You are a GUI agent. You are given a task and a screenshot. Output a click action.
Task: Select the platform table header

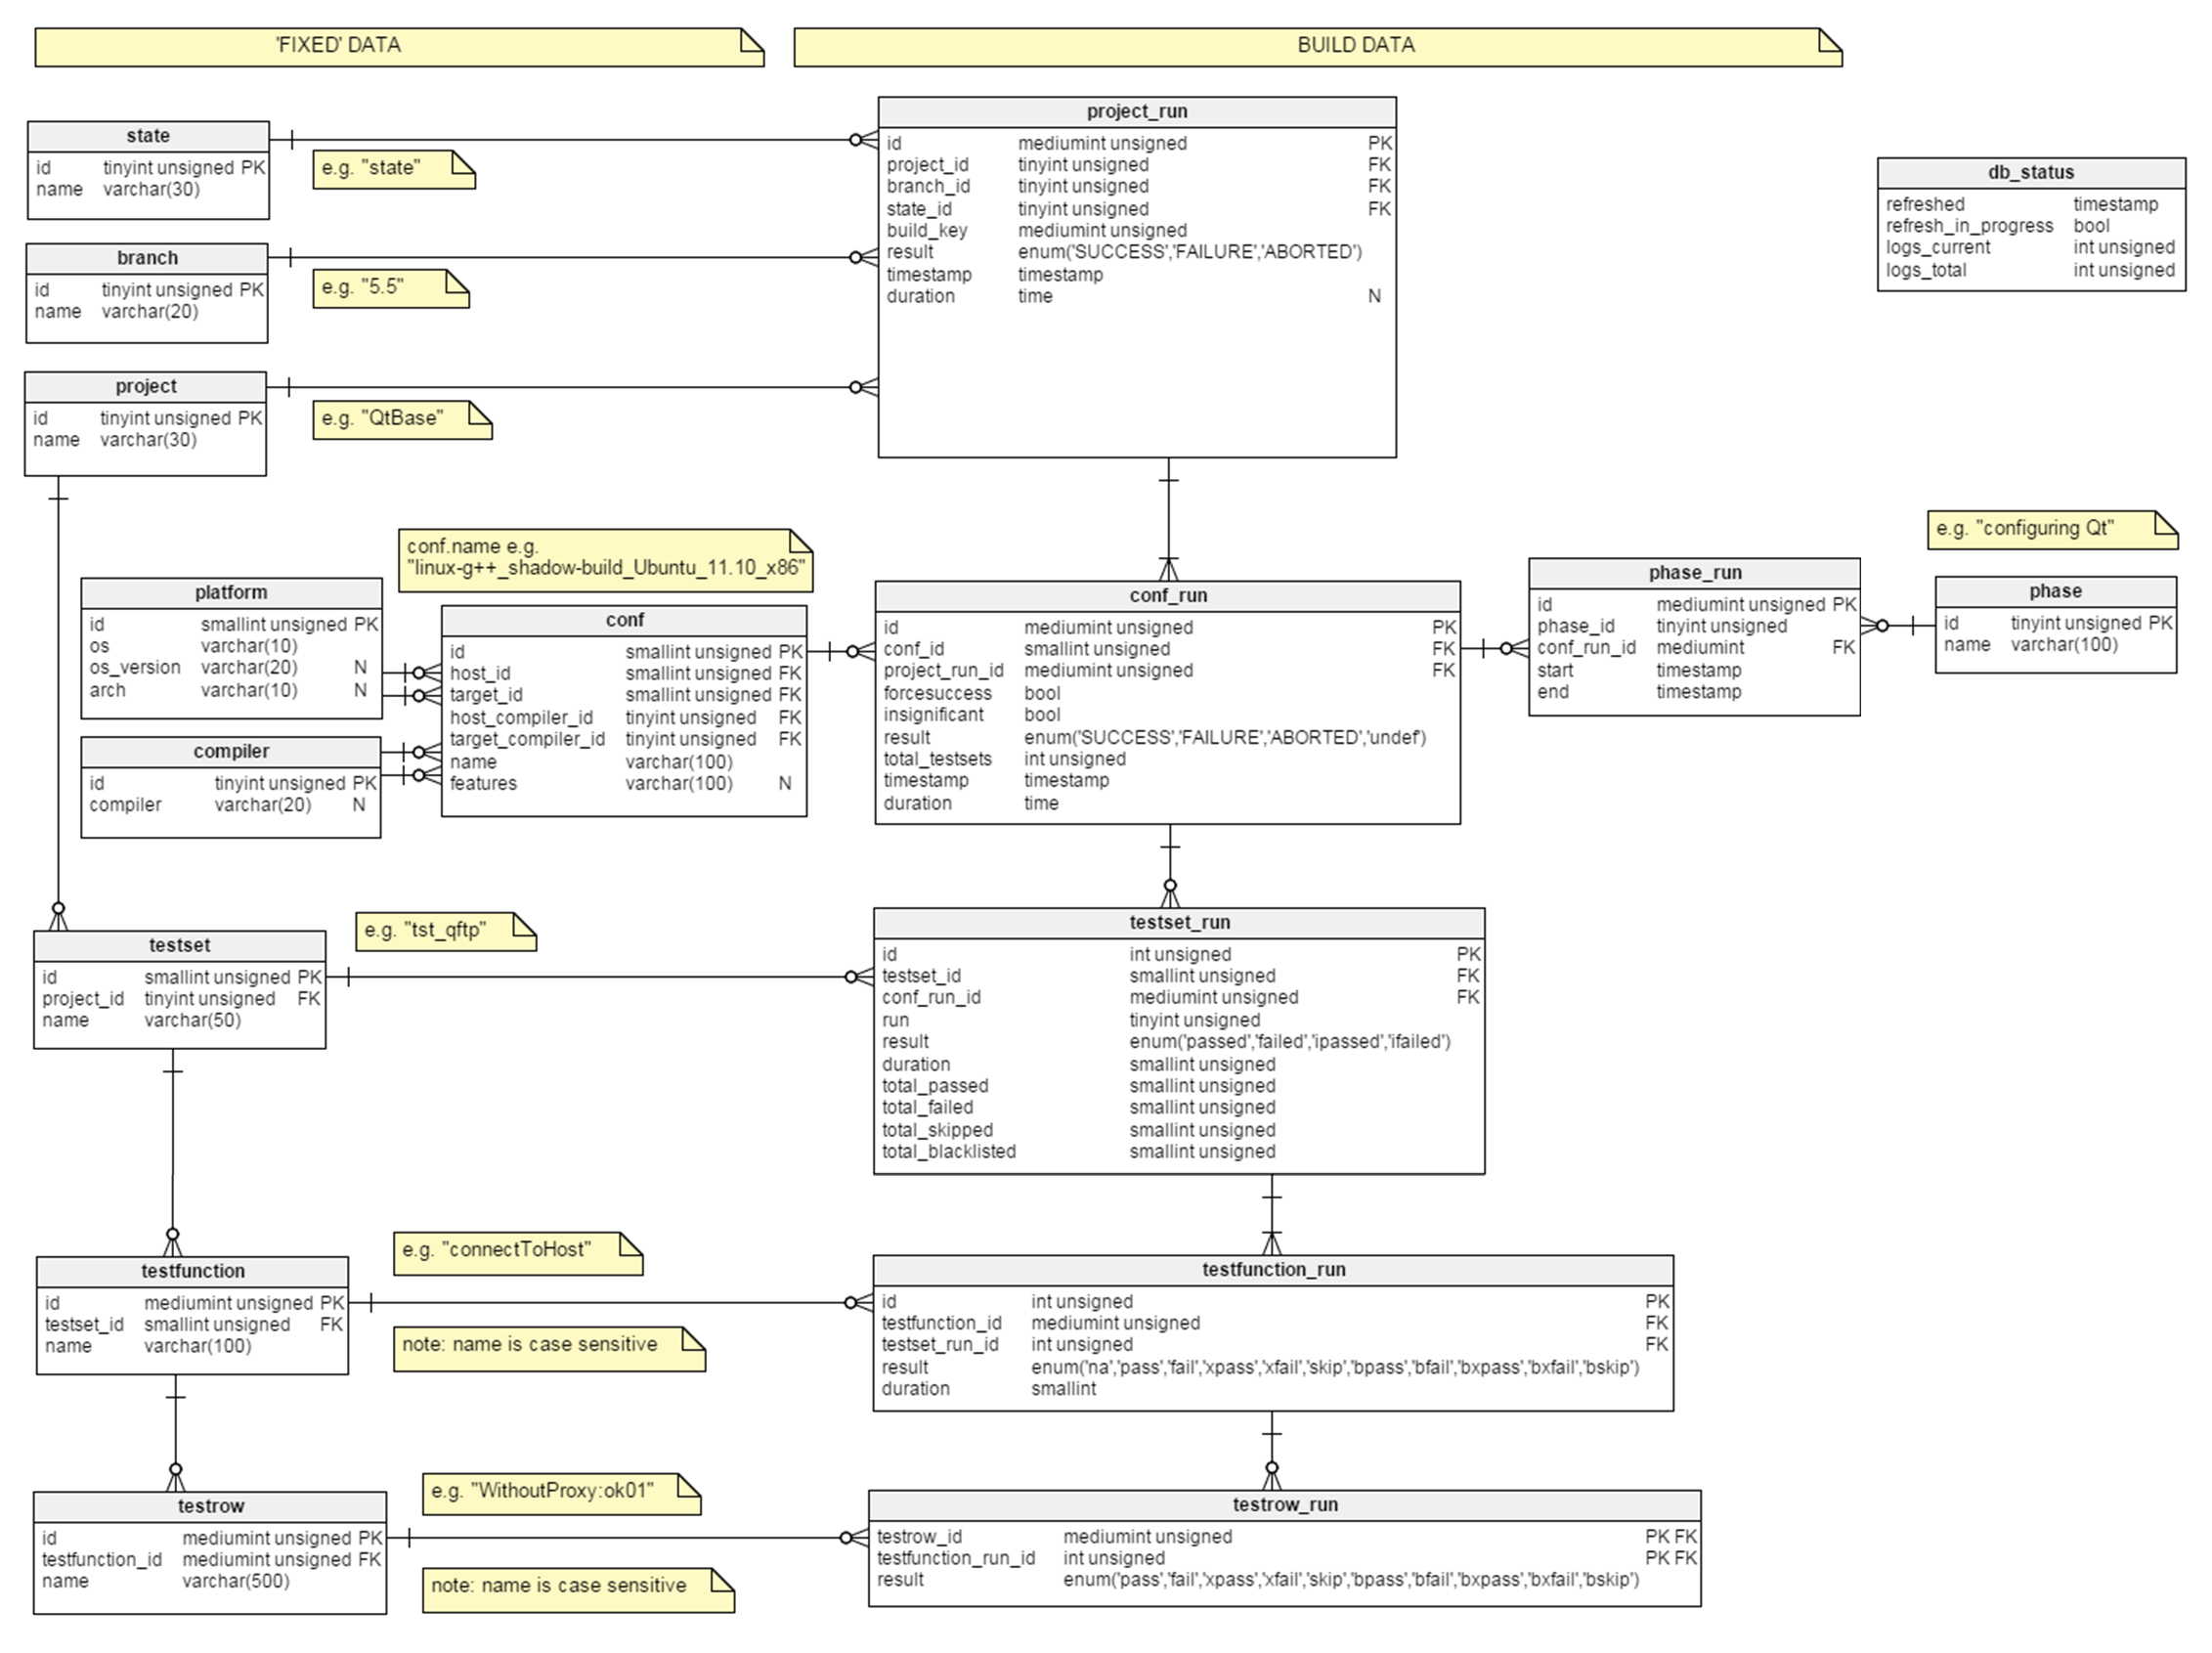pos(231,592)
